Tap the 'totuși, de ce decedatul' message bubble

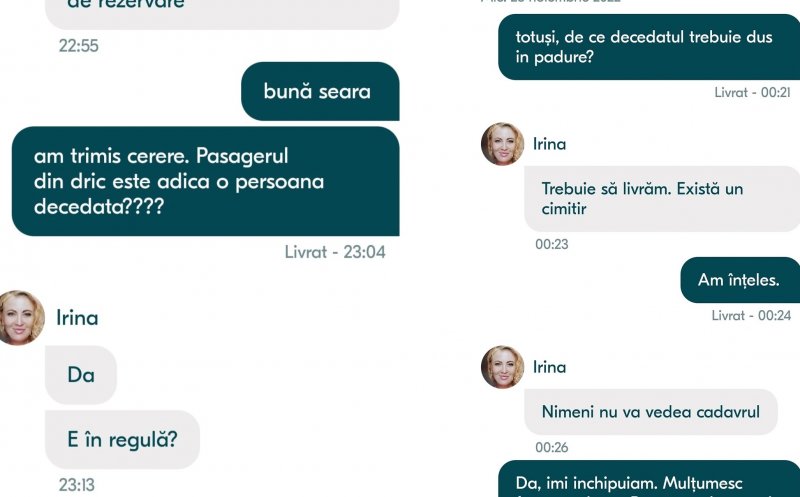tap(649, 47)
